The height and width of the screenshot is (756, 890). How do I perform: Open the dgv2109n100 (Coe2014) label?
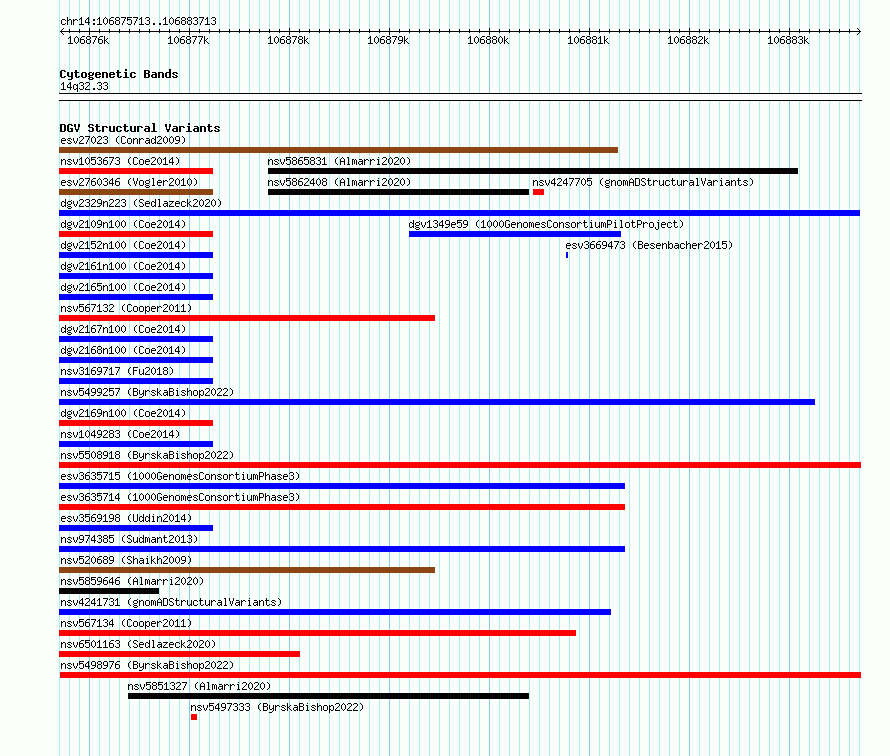[123, 224]
